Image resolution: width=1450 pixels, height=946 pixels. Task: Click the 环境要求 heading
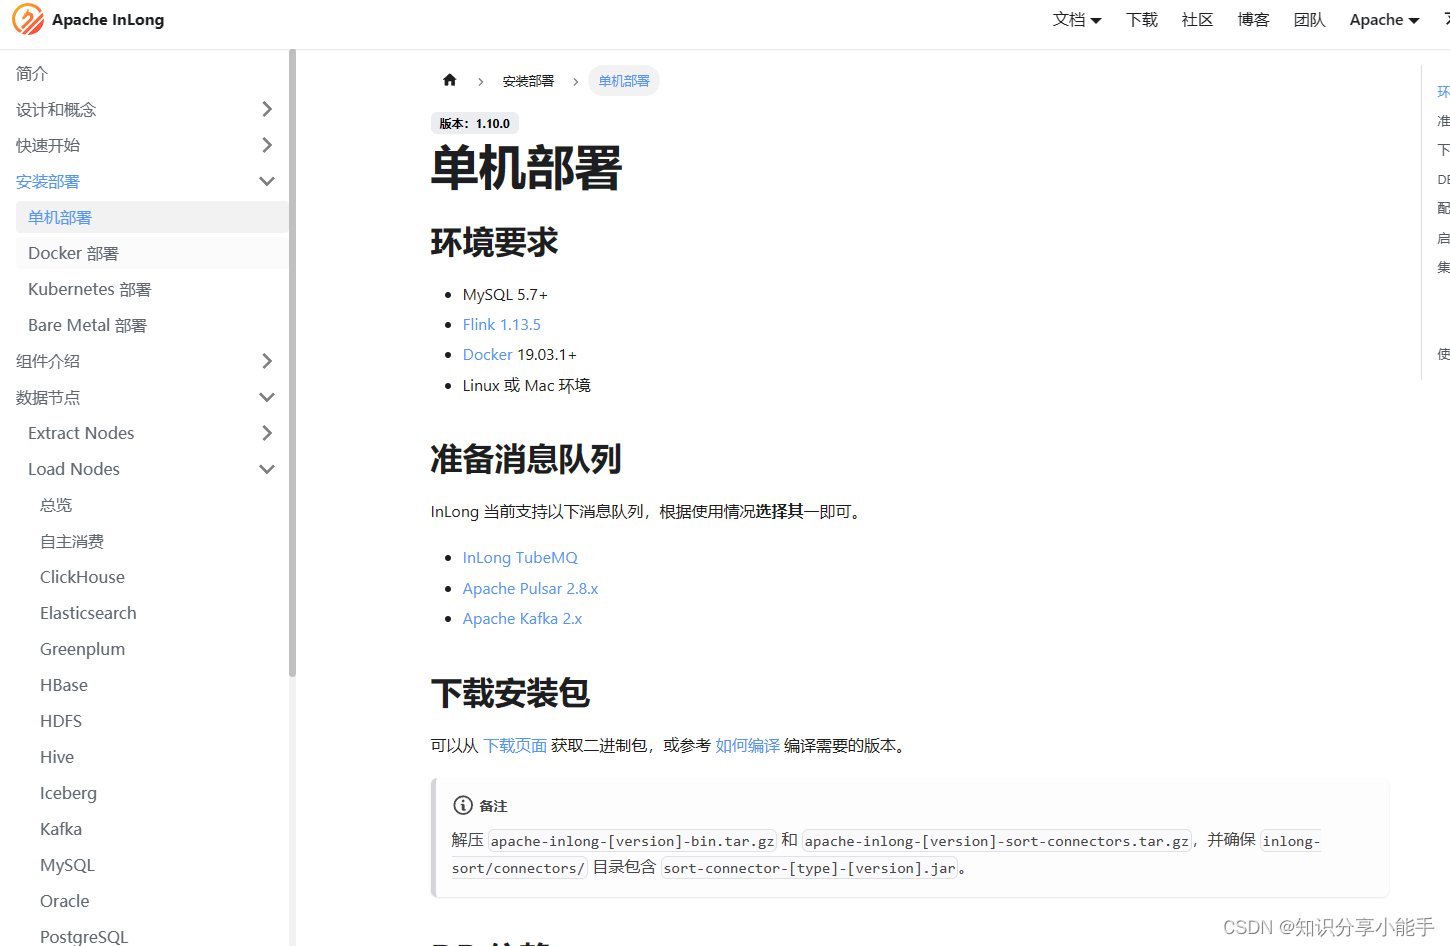click(x=495, y=242)
